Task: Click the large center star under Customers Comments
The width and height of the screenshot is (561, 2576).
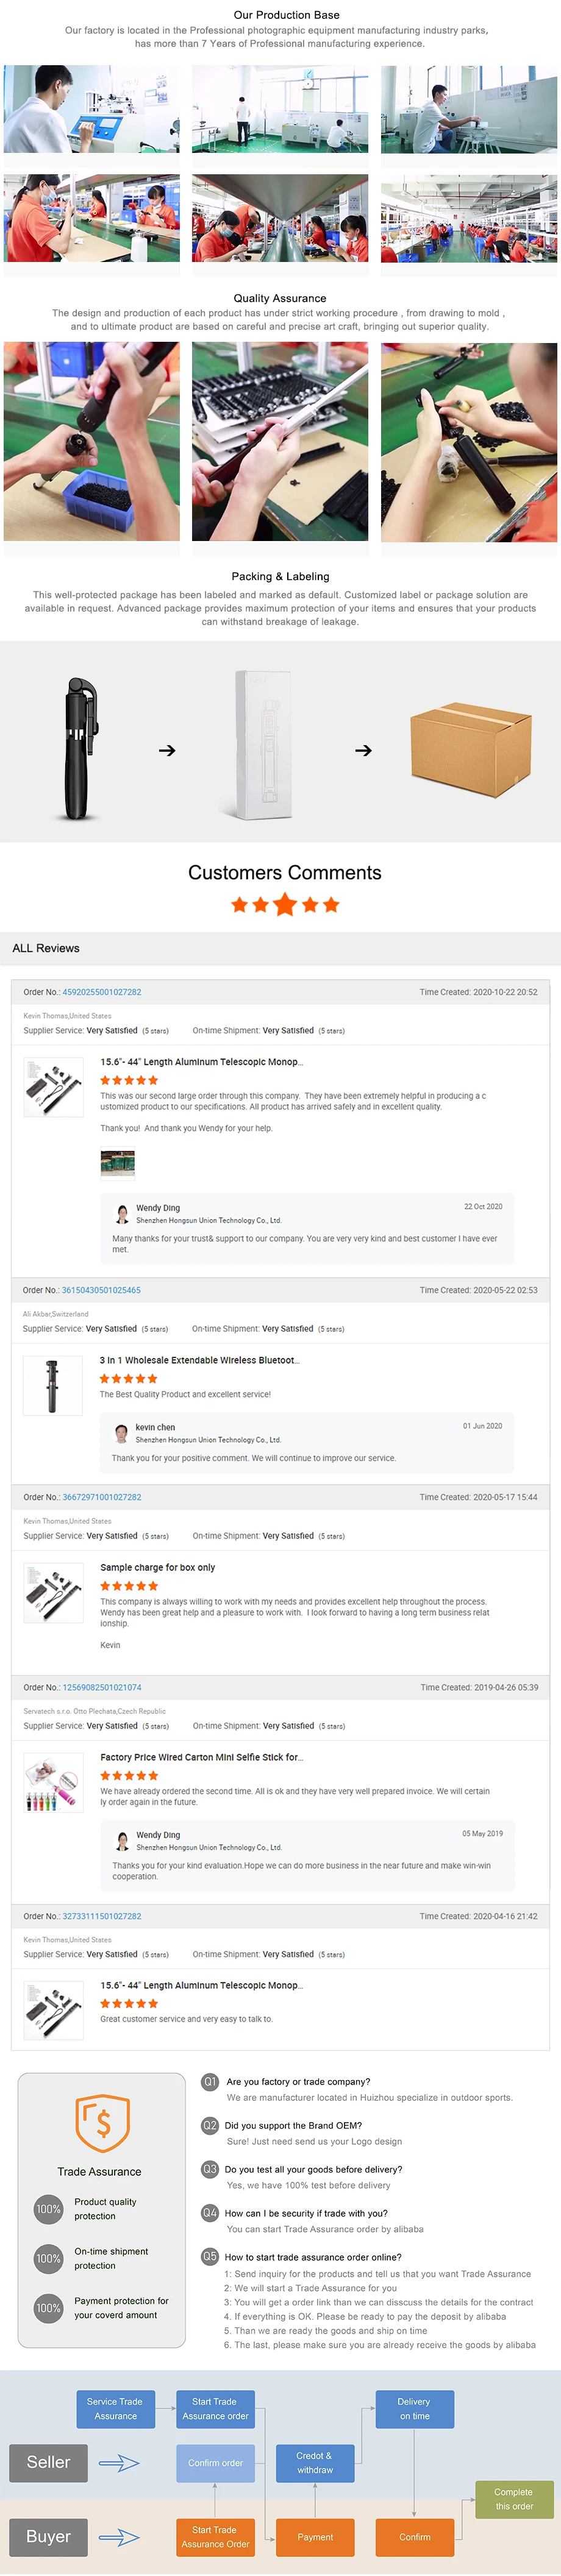Action: [x=285, y=904]
